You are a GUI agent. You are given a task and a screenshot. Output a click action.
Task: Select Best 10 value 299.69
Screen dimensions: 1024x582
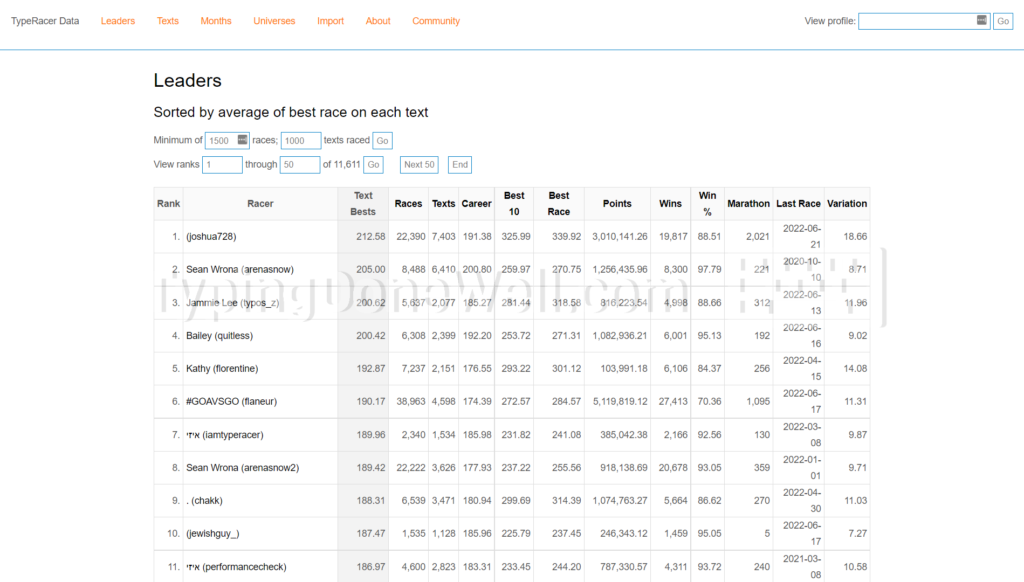click(516, 500)
